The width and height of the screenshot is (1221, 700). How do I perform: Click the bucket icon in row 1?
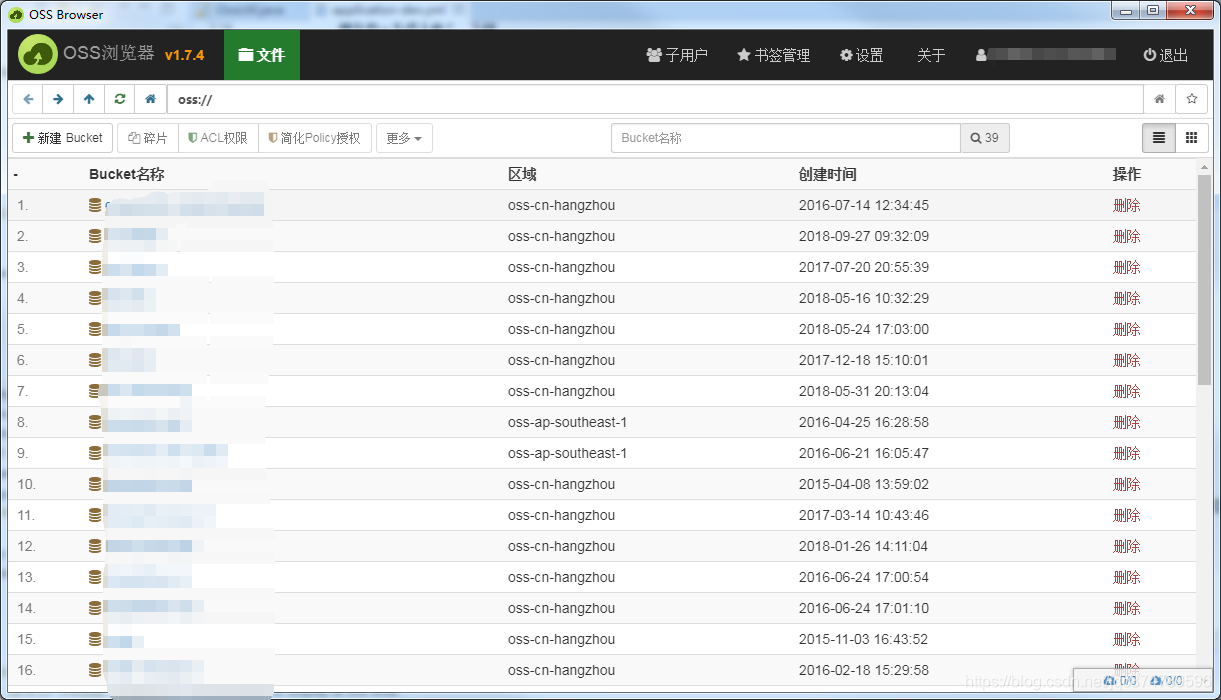(95, 205)
